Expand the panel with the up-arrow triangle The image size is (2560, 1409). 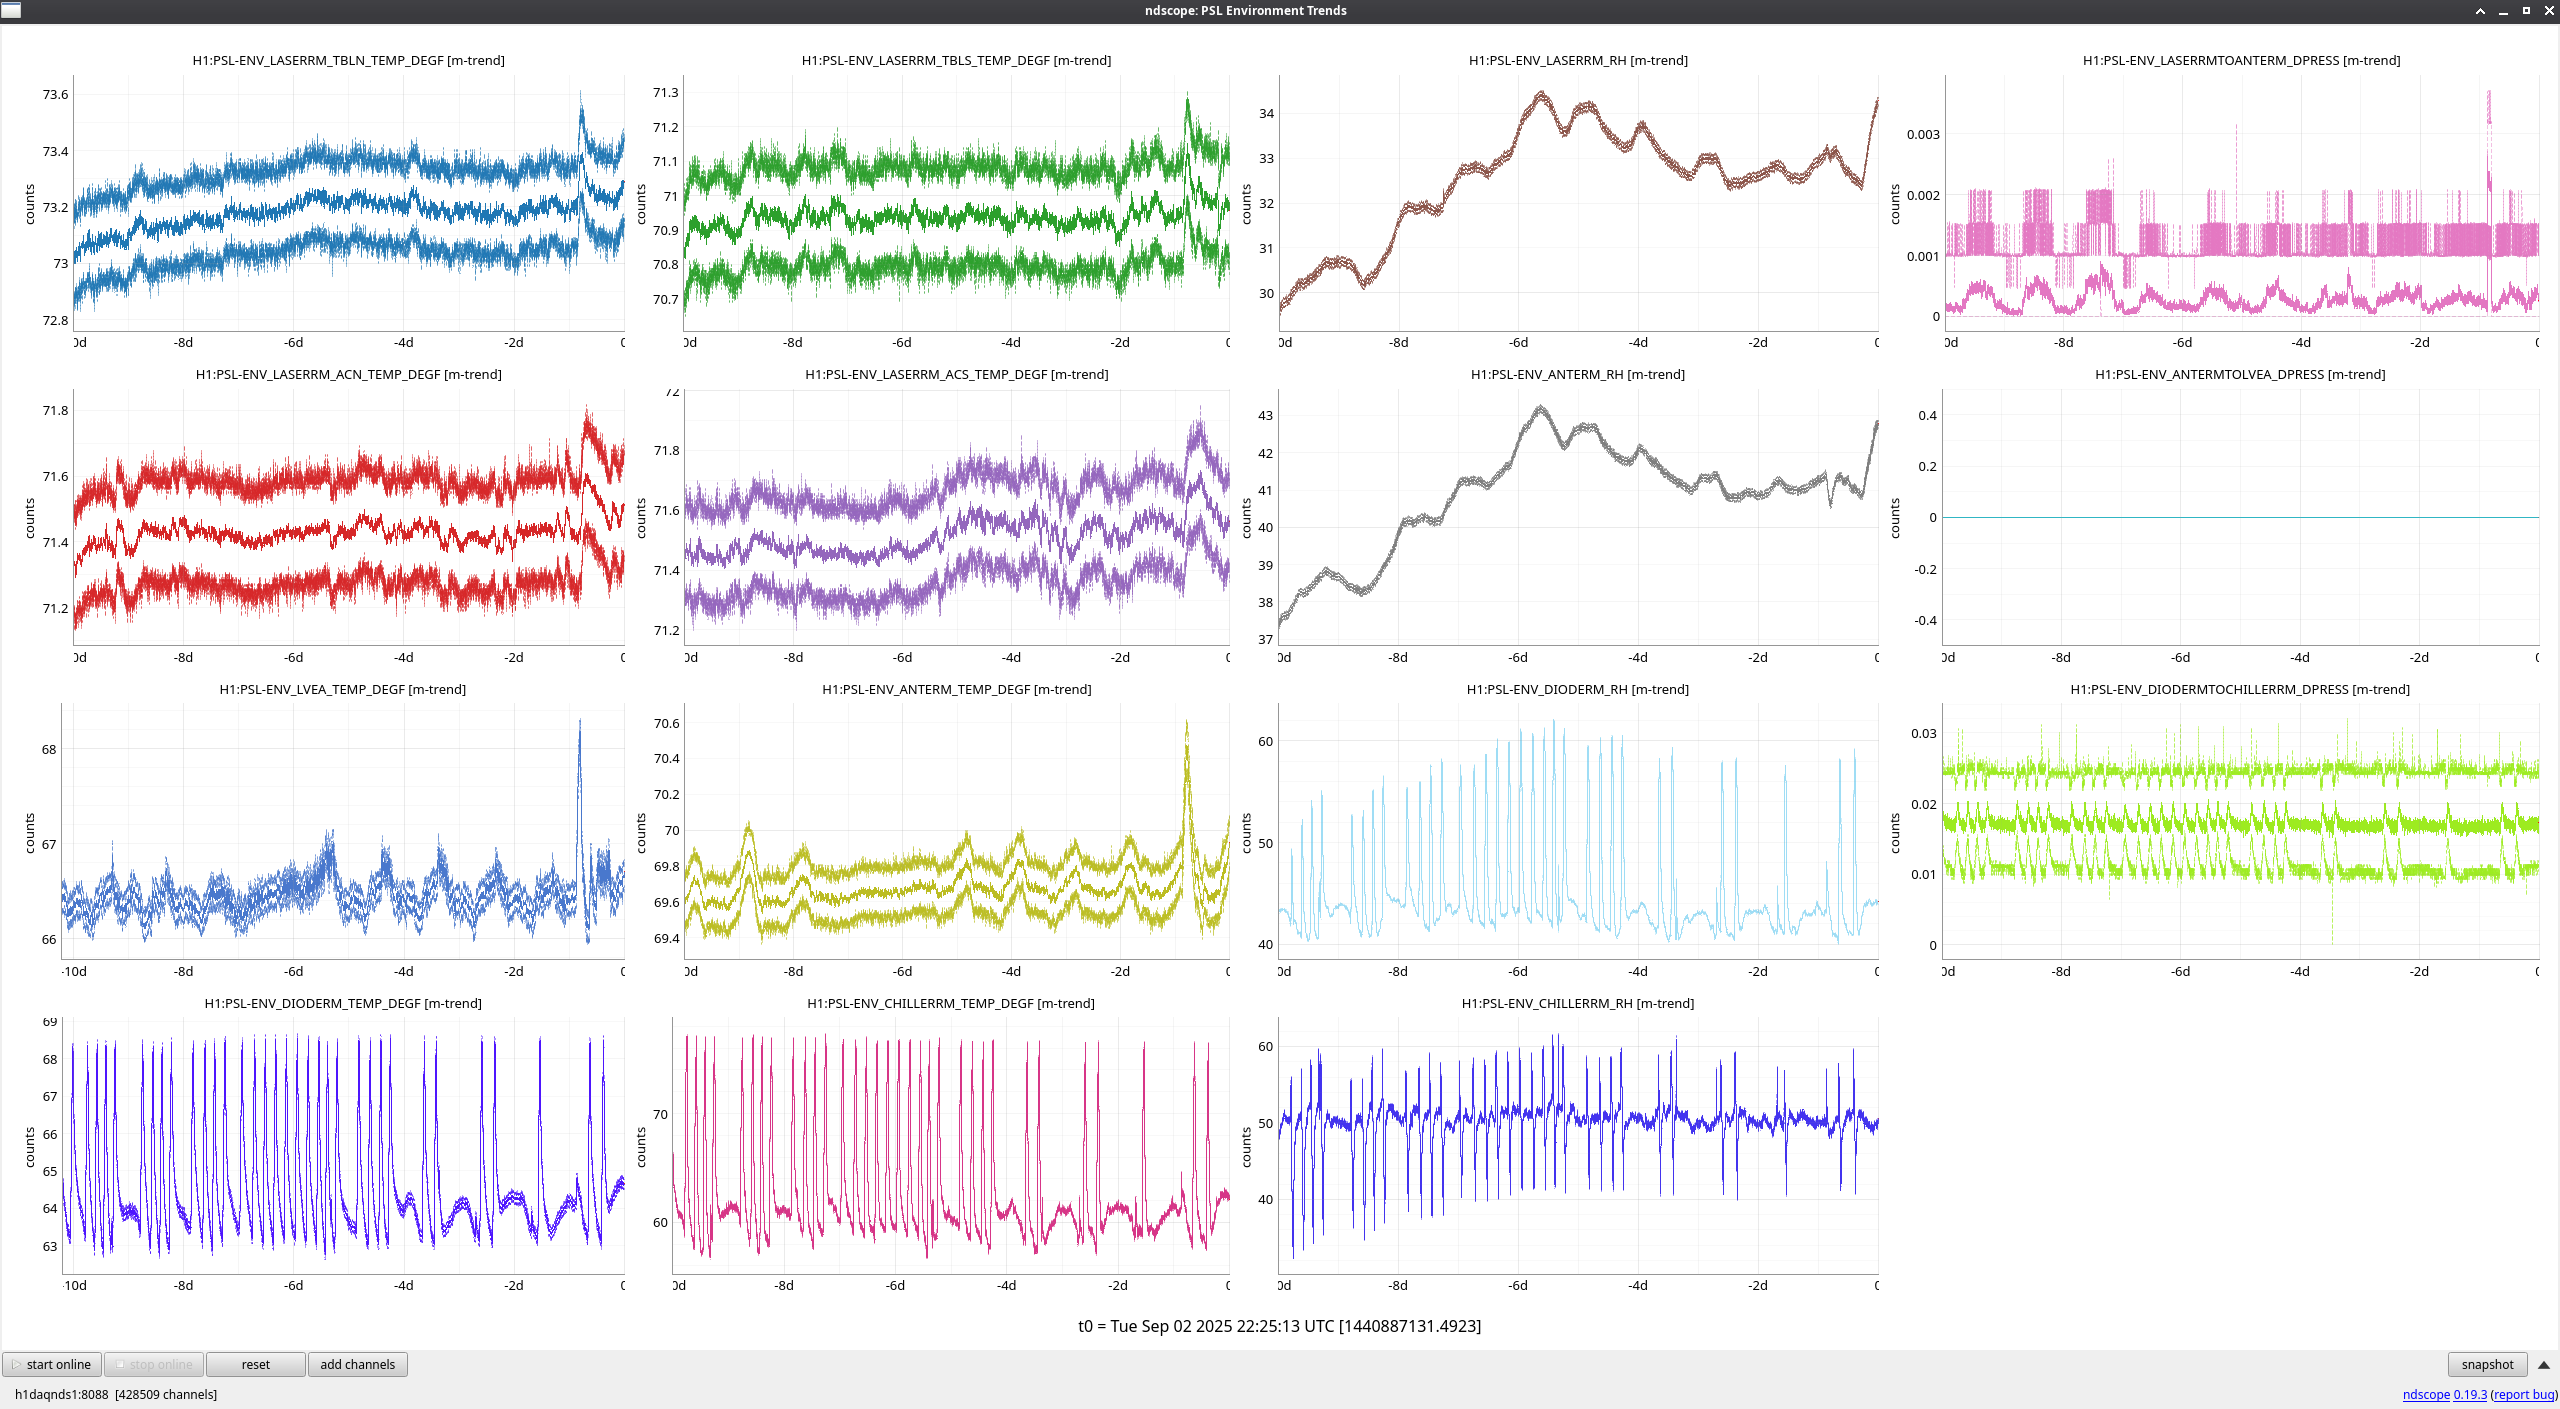tap(2543, 1364)
